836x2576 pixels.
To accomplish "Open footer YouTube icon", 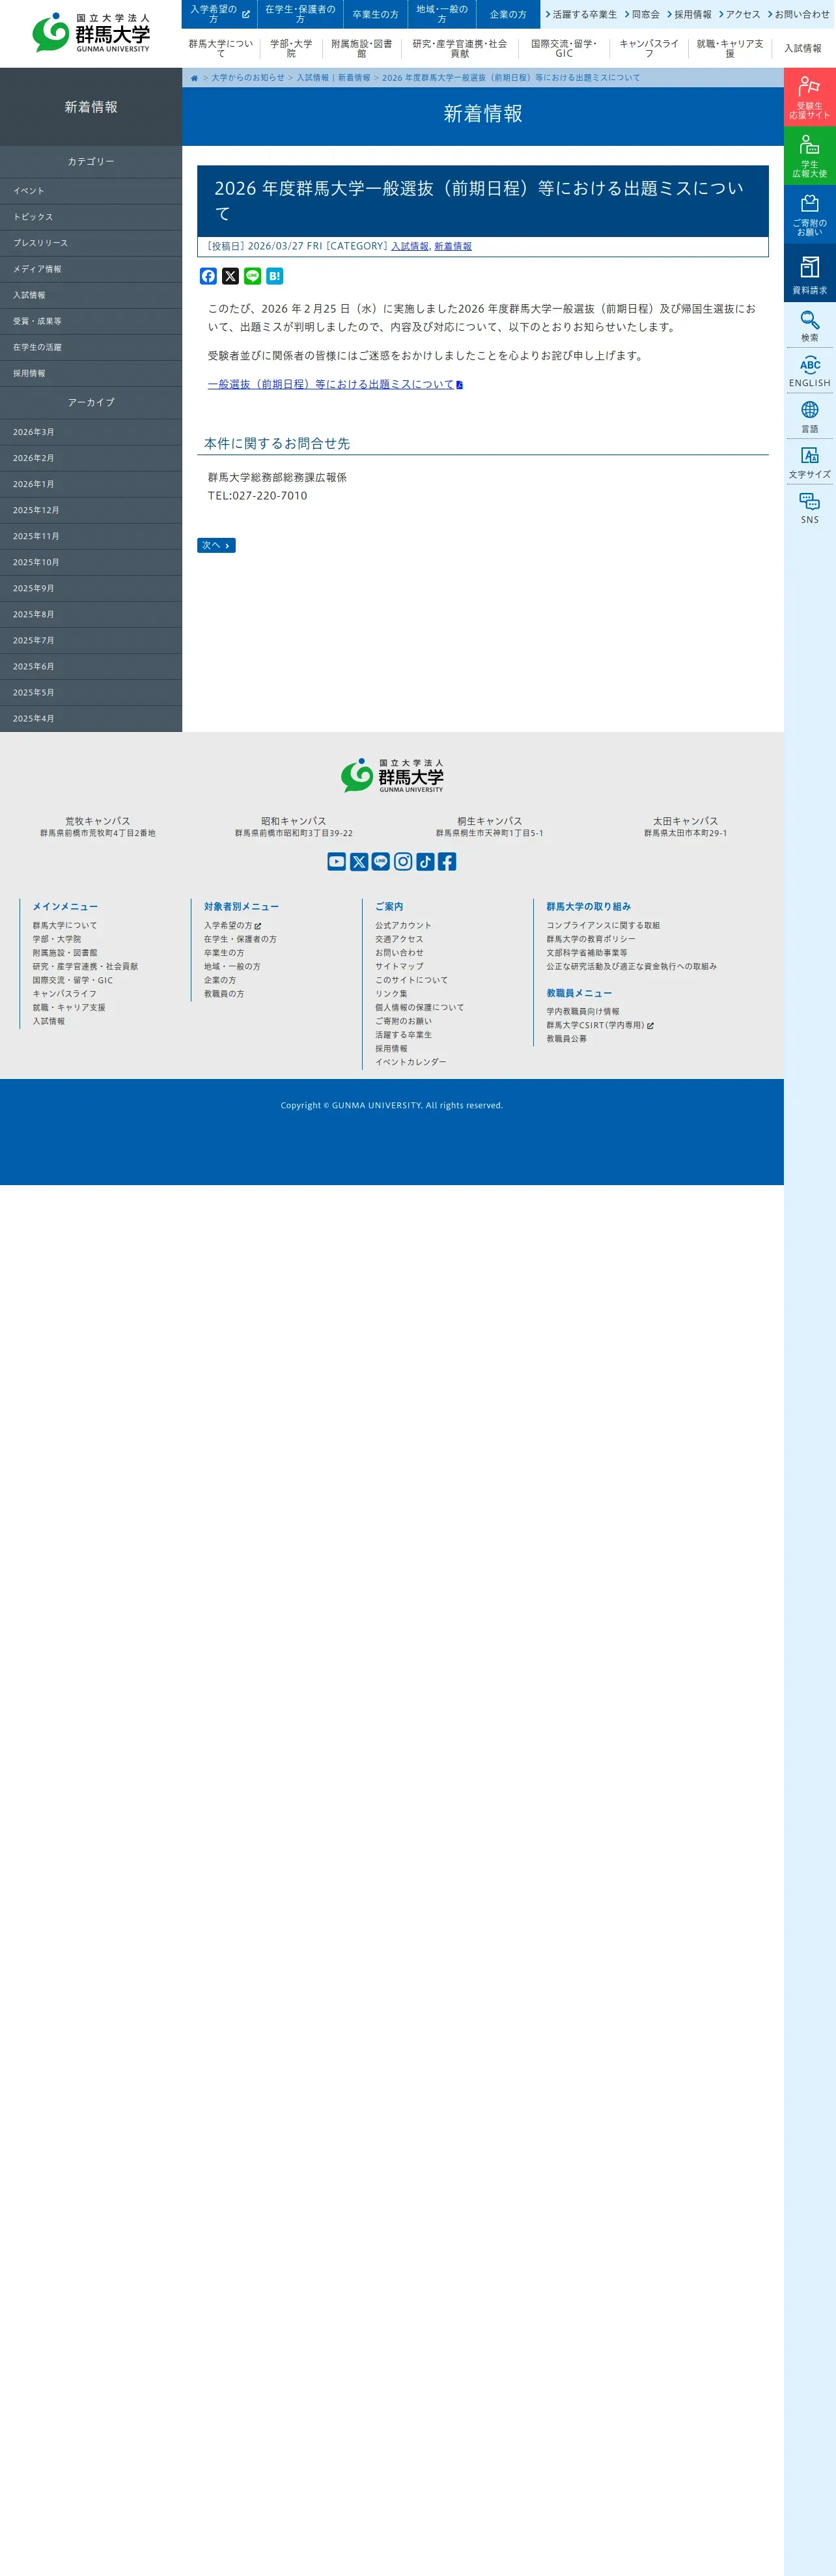I will pos(337,861).
